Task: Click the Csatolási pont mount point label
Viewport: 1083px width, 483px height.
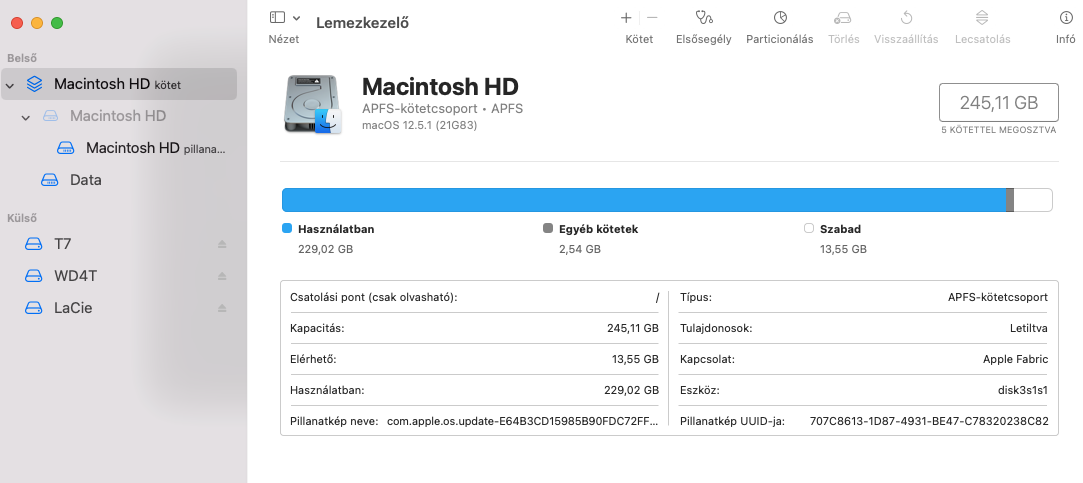Action: (374, 297)
